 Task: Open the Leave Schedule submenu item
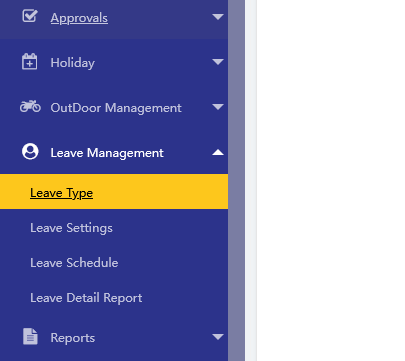pos(74,263)
